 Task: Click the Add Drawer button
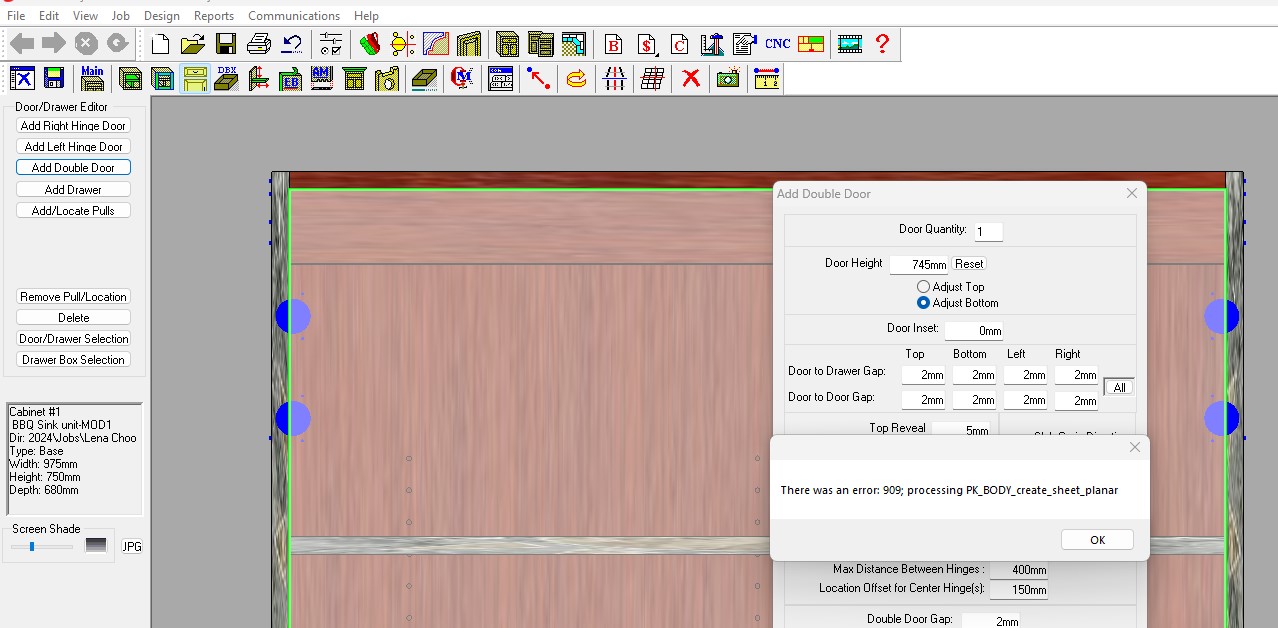pyautogui.click(x=73, y=190)
